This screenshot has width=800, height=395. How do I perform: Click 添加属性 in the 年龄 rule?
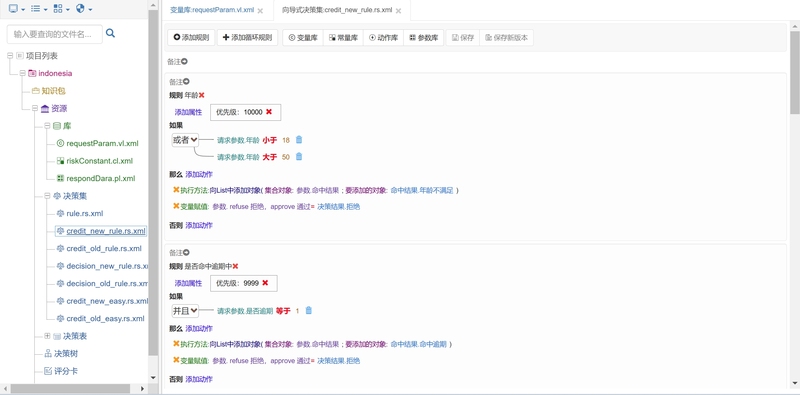188,112
